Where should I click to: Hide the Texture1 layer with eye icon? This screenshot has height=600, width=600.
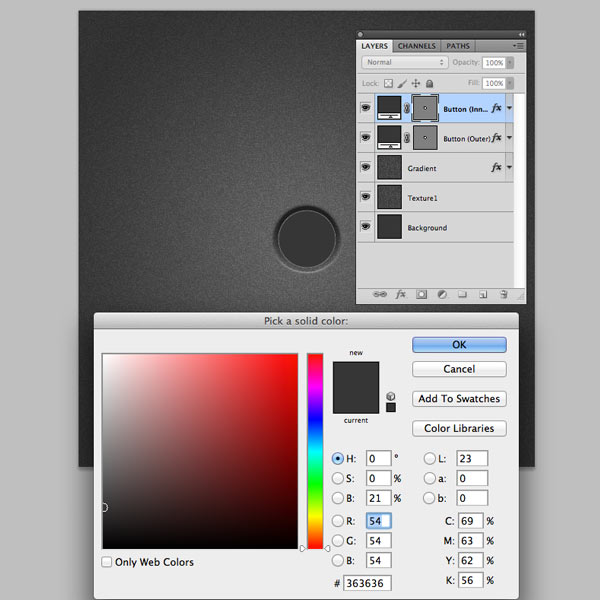pyautogui.click(x=365, y=197)
